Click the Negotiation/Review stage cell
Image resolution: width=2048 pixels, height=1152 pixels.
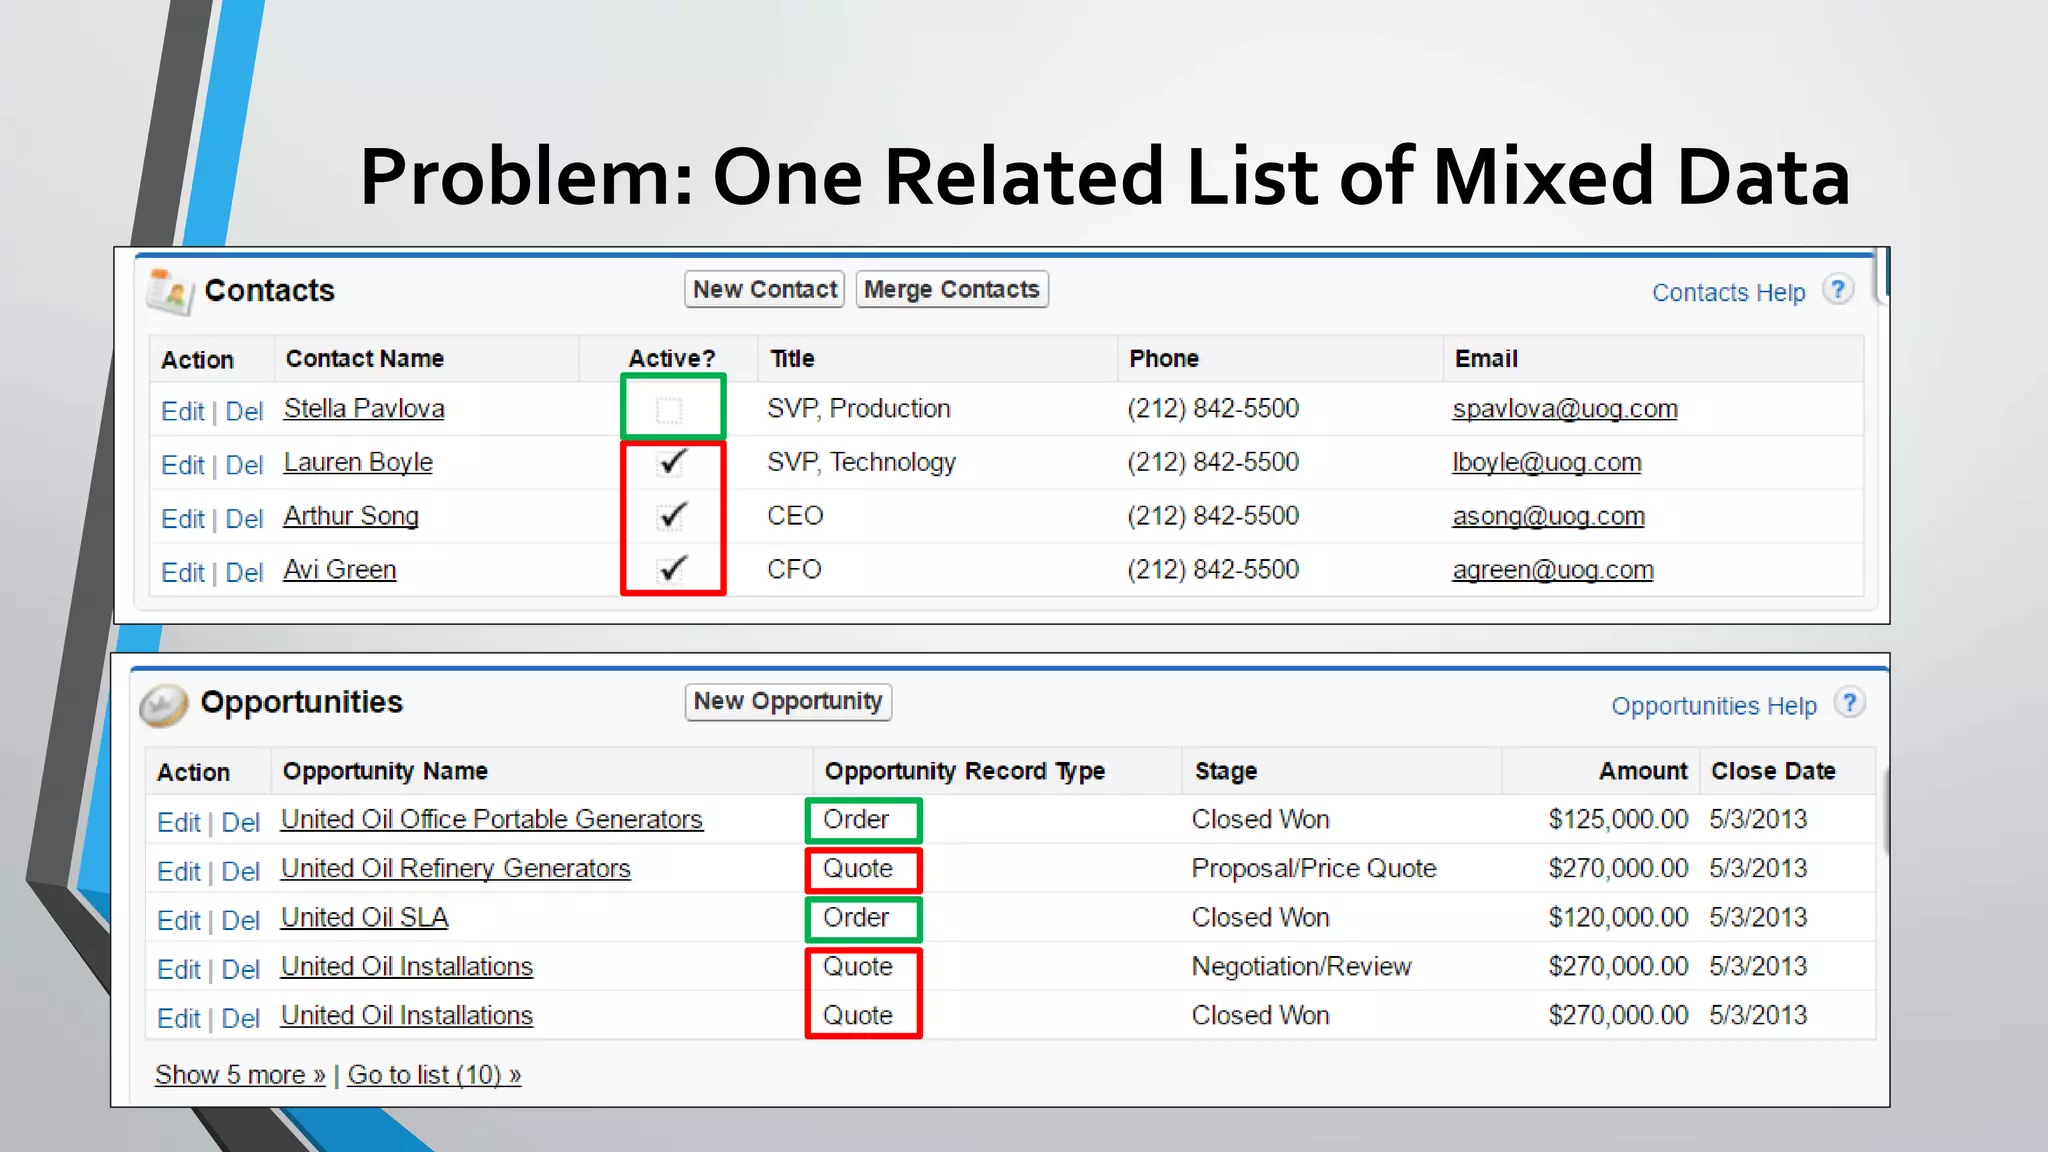pos(1301,967)
